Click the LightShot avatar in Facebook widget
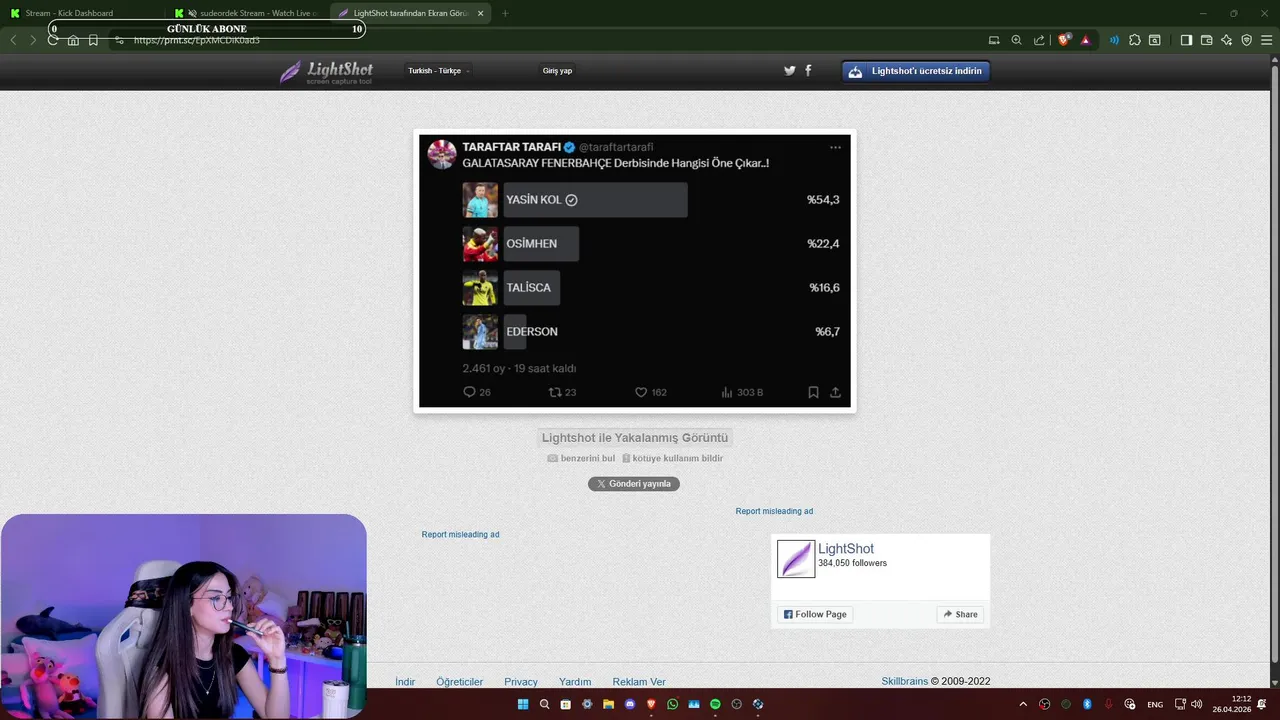The image size is (1280, 720). click(x=796, y=559)
